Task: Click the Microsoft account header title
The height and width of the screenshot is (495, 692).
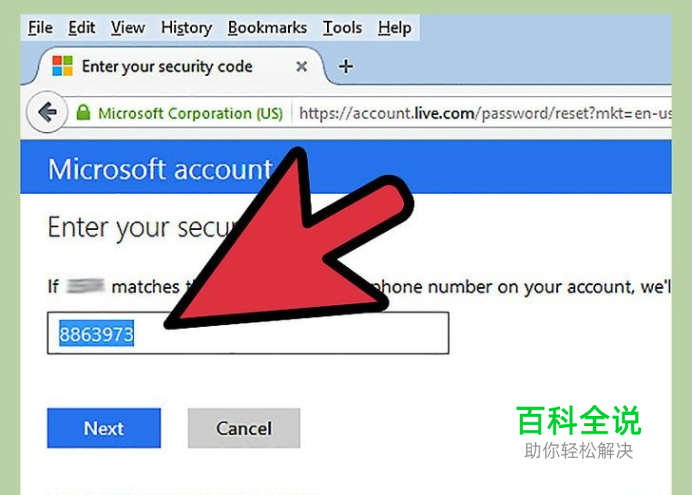Action: tap(160, 170)
